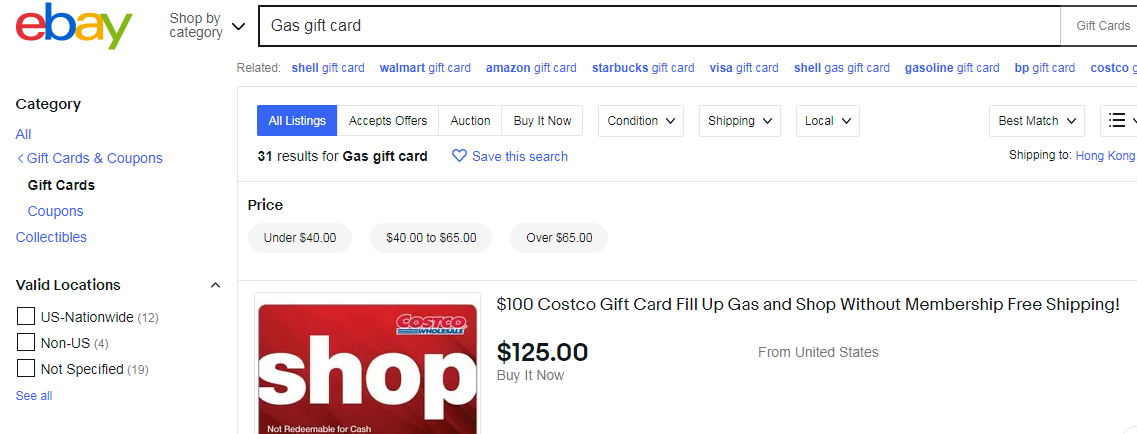
Task: Collapse the Valid Locations section
Action: tap(215, 286)
